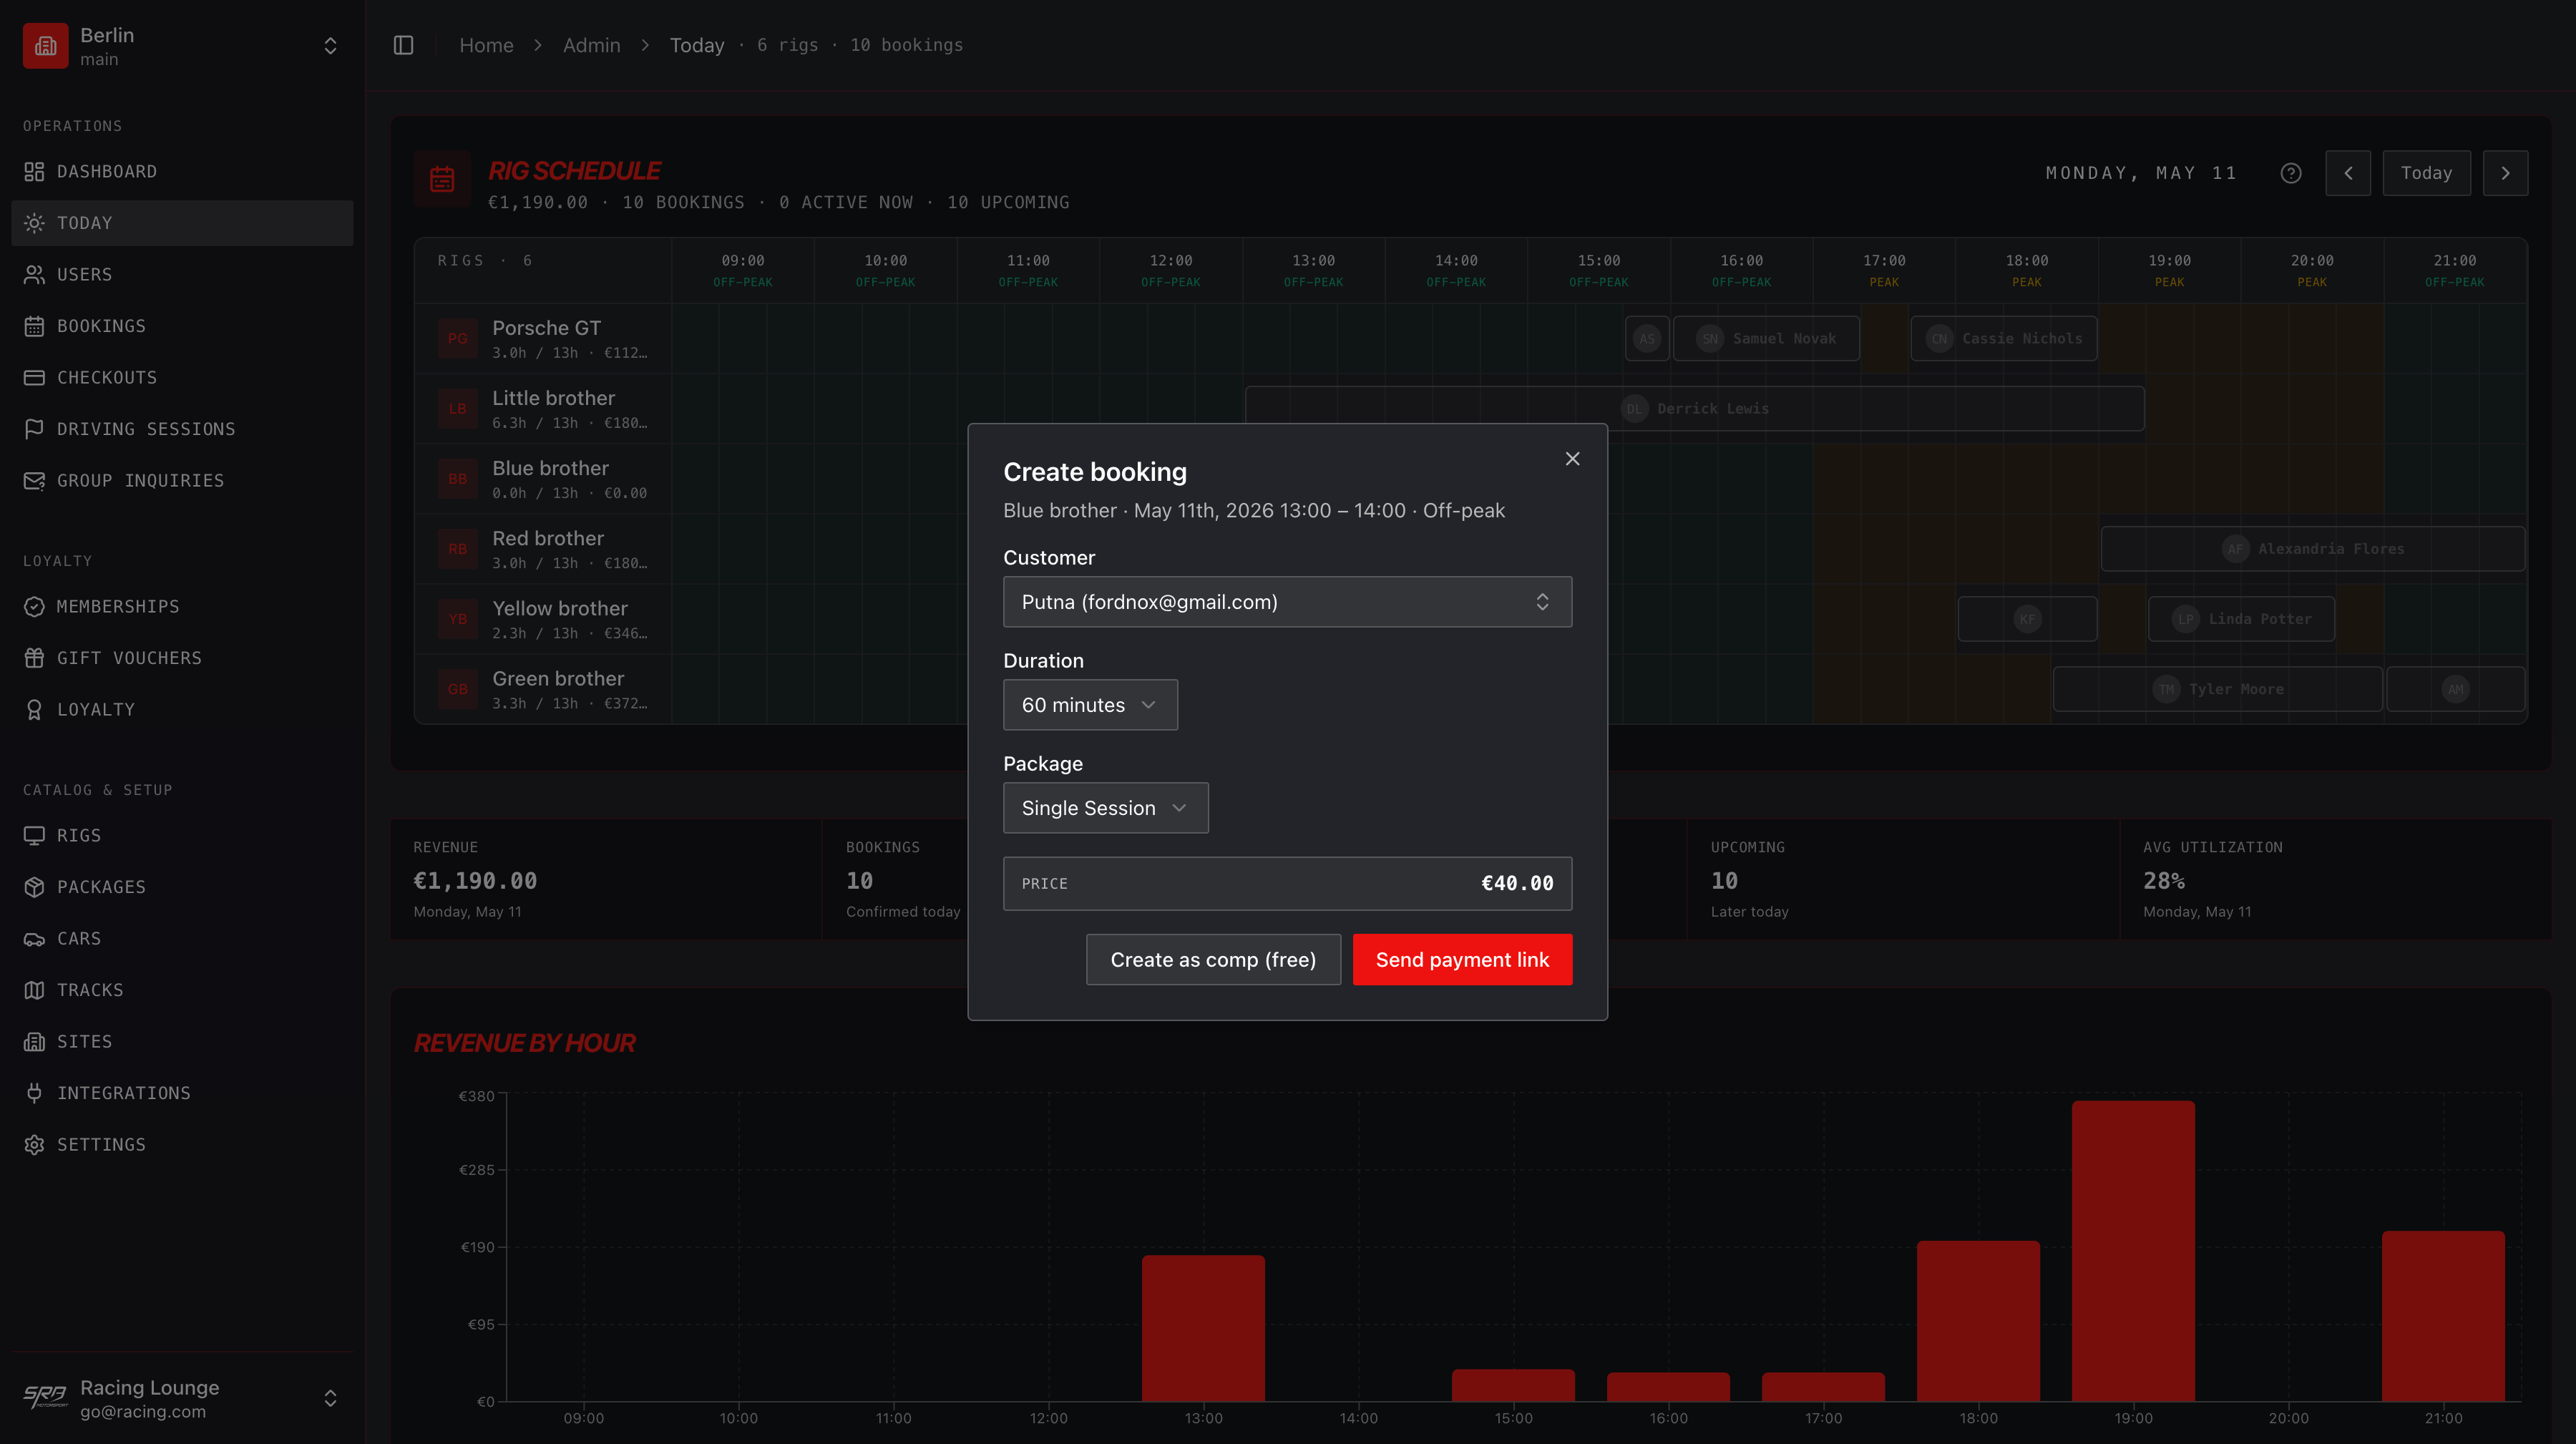The height and width of the screenshot is (1444, 2576).
Task: Select the Green brother rig row
Action: [543, 689]
